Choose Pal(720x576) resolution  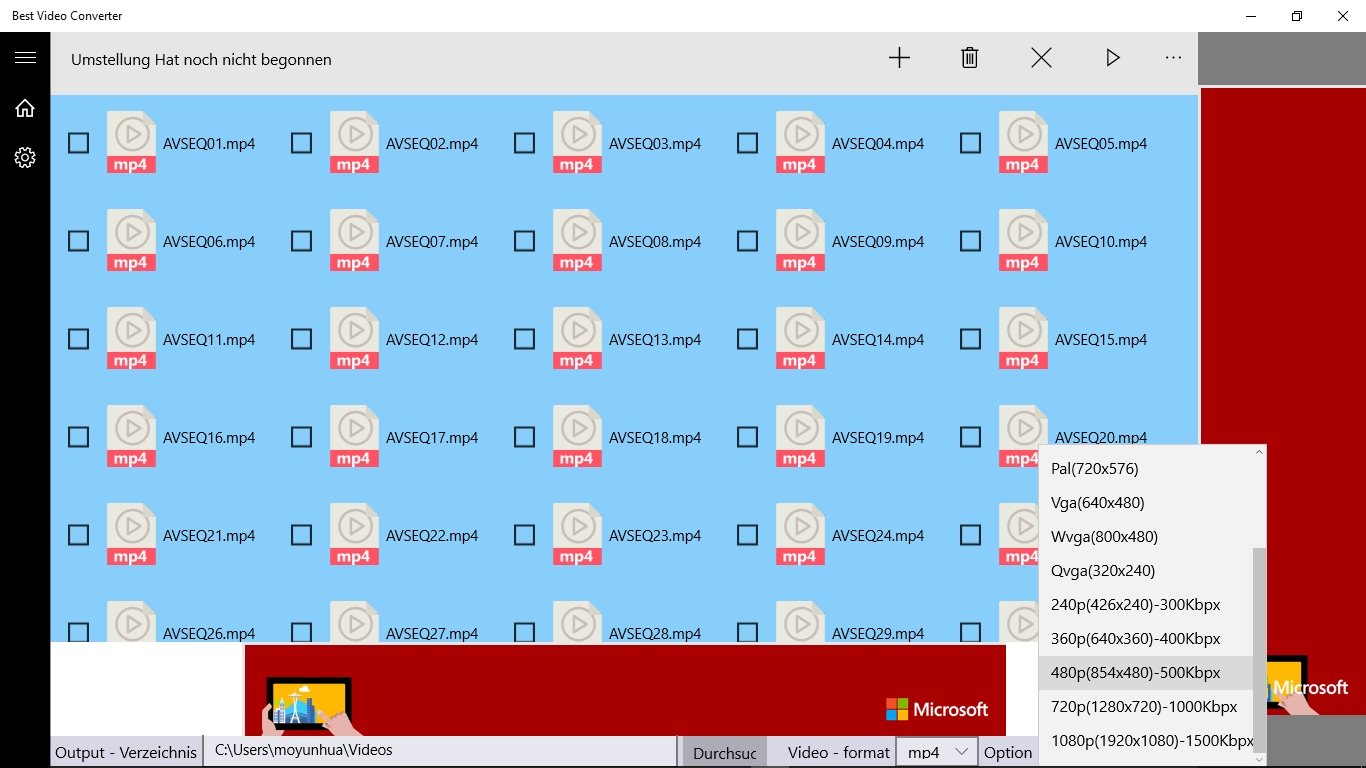pyautogui.click(x=1145, y=468)
